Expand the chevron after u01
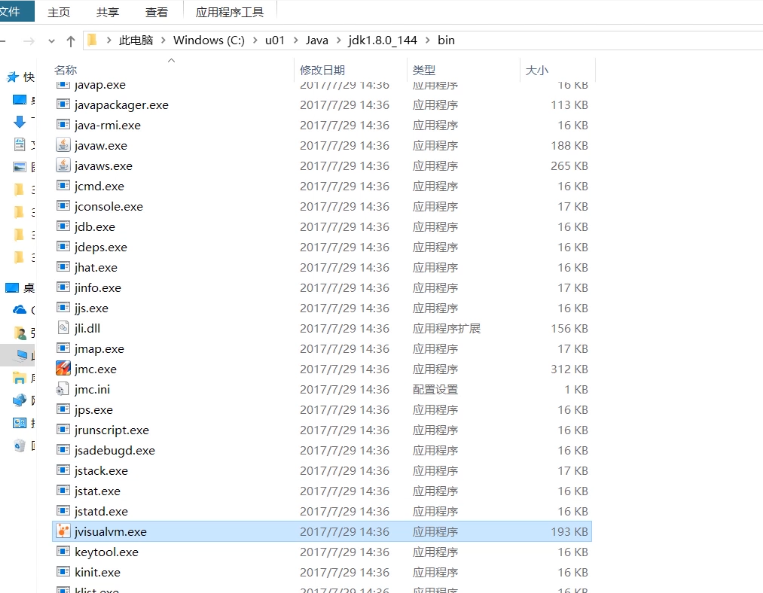Screen dimensions: 763x593 [295, 40]
